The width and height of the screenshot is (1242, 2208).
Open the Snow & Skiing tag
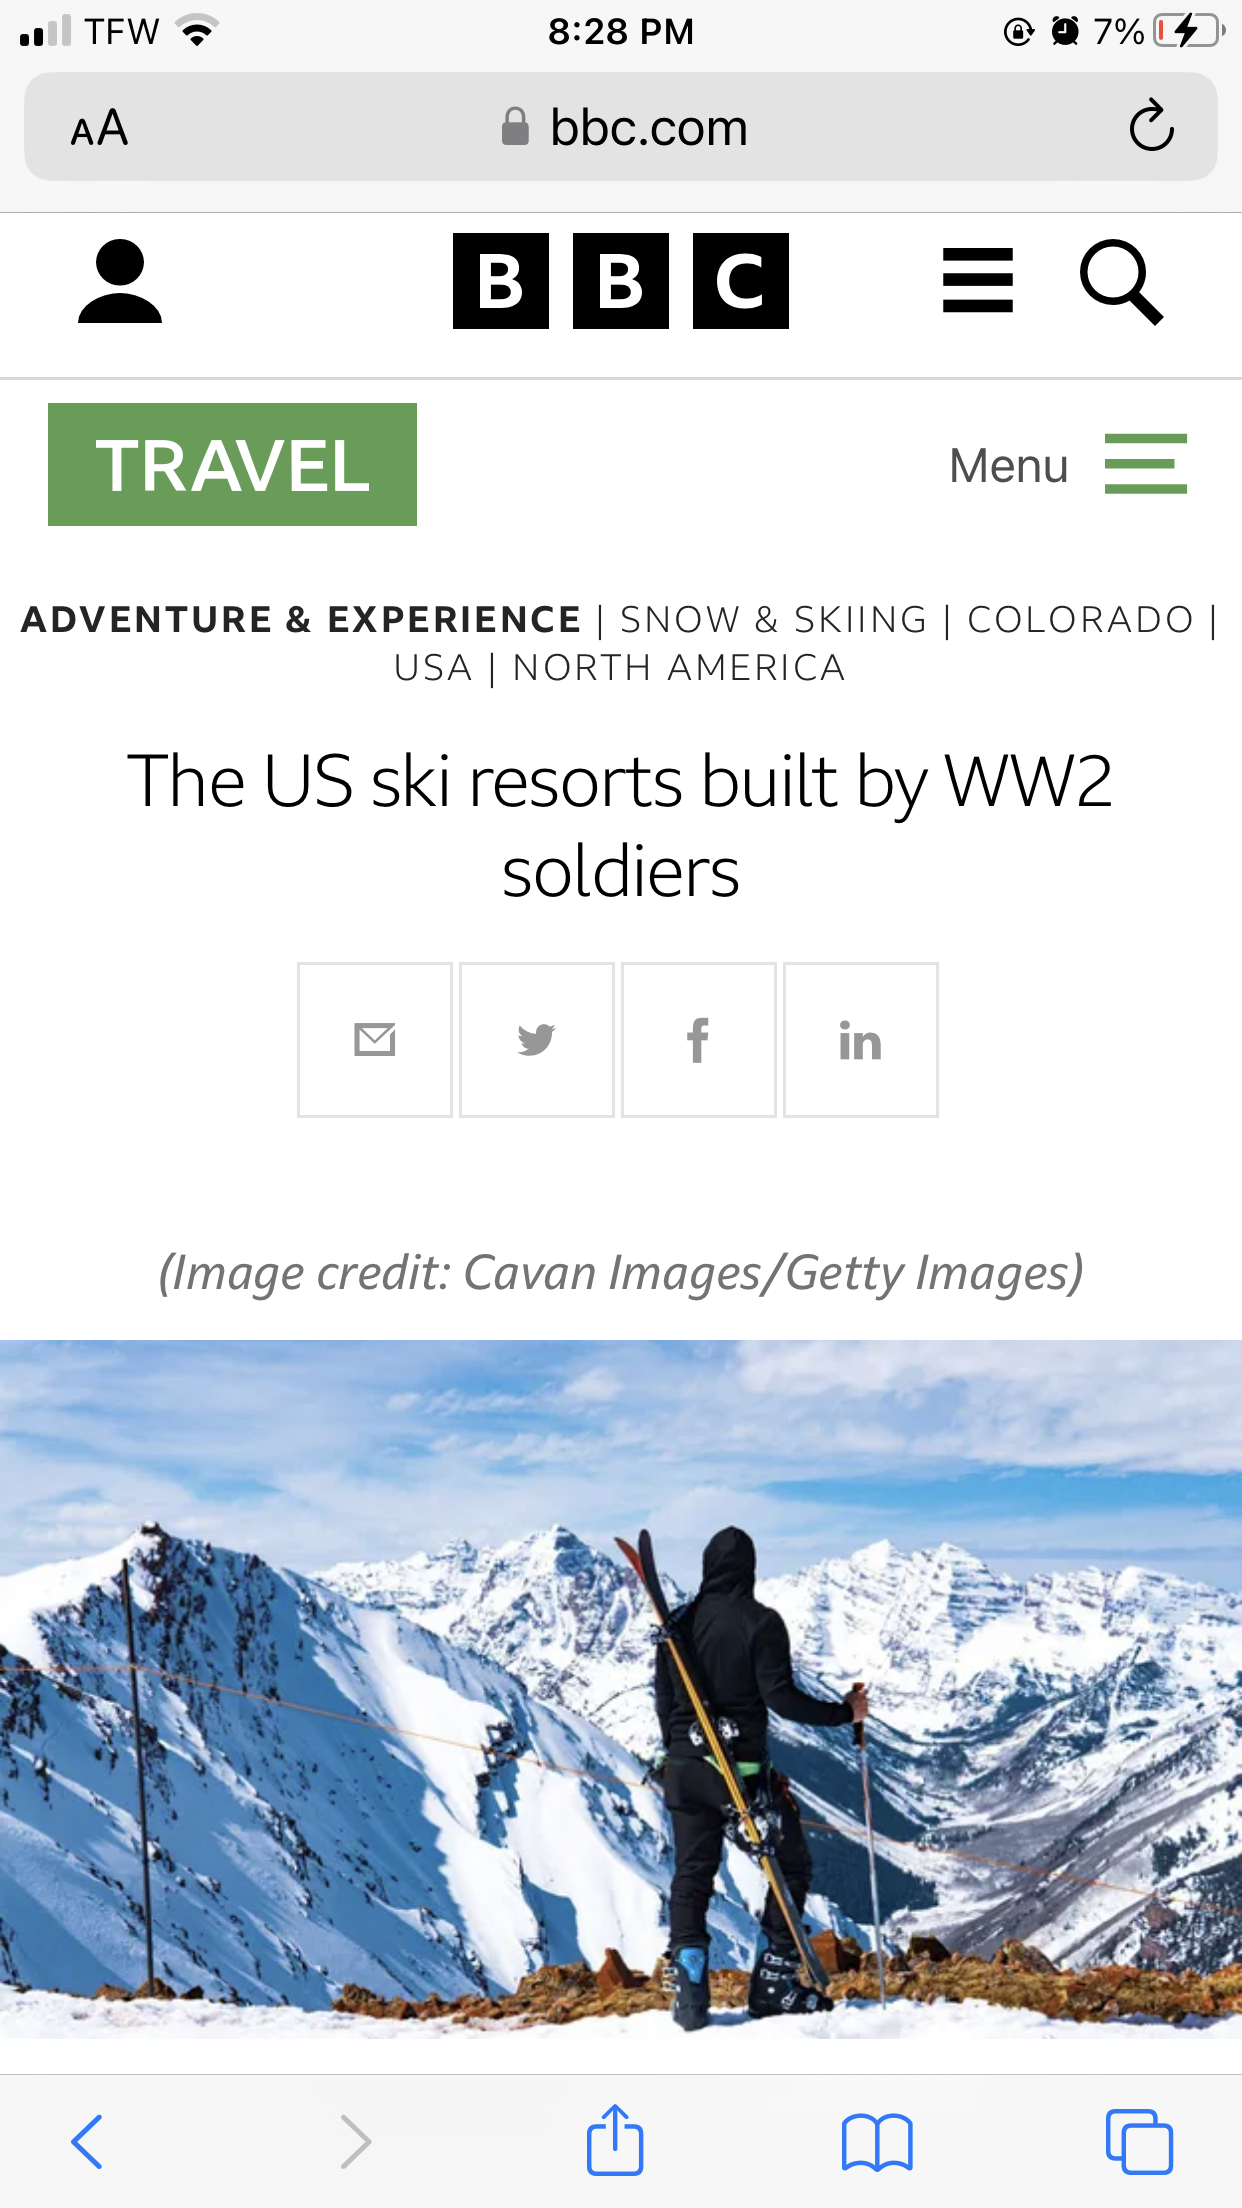[774, 620]
